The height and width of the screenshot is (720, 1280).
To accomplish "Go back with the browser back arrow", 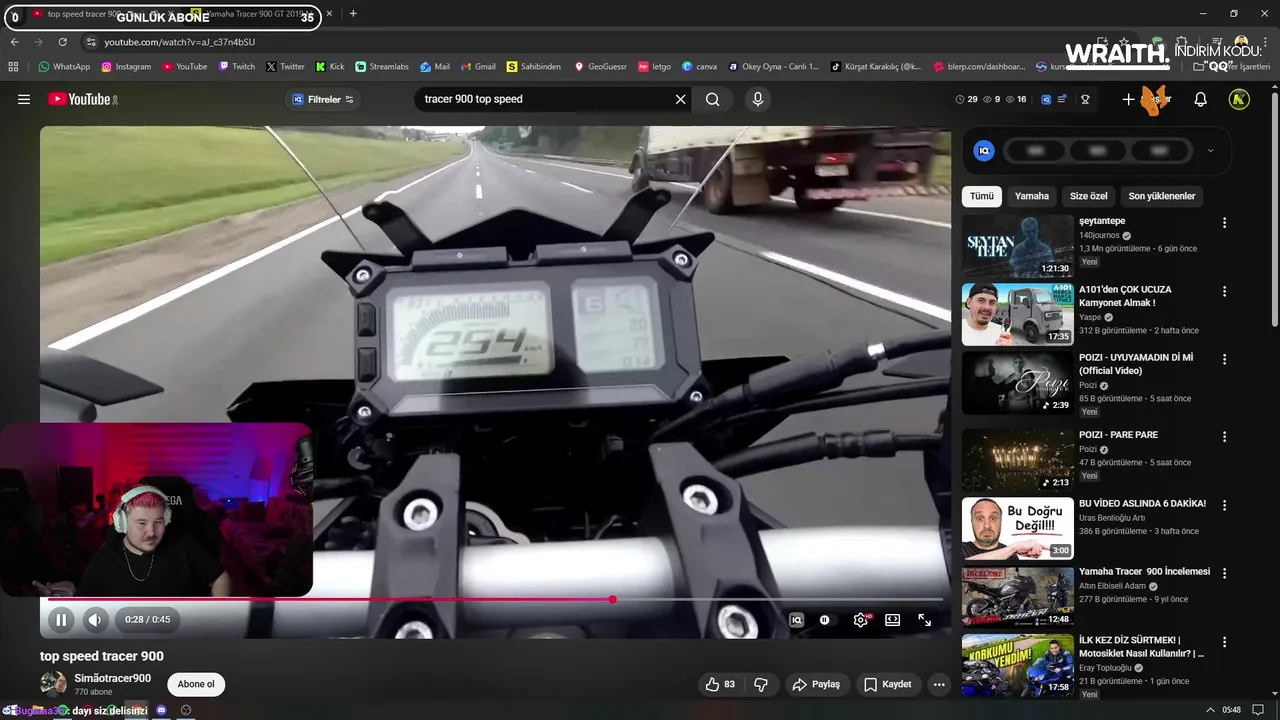I will point(14,42).
